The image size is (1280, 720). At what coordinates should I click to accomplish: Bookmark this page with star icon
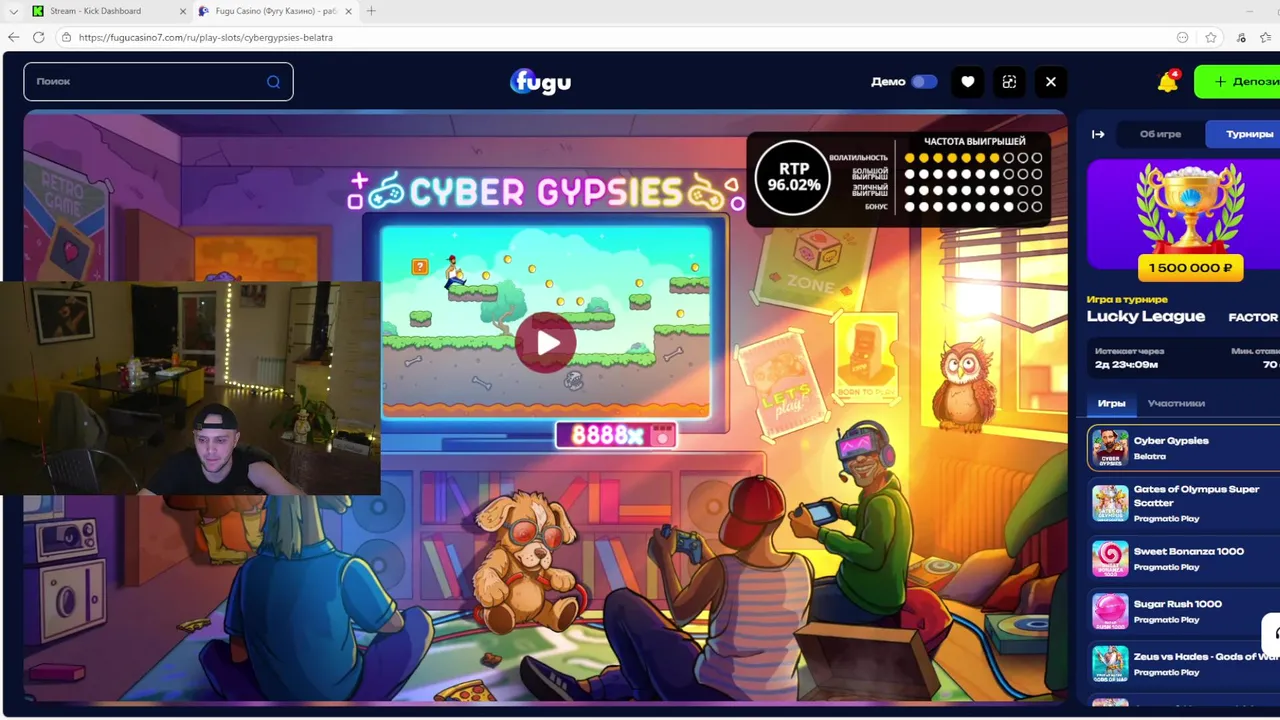(x=1211, y=37)
